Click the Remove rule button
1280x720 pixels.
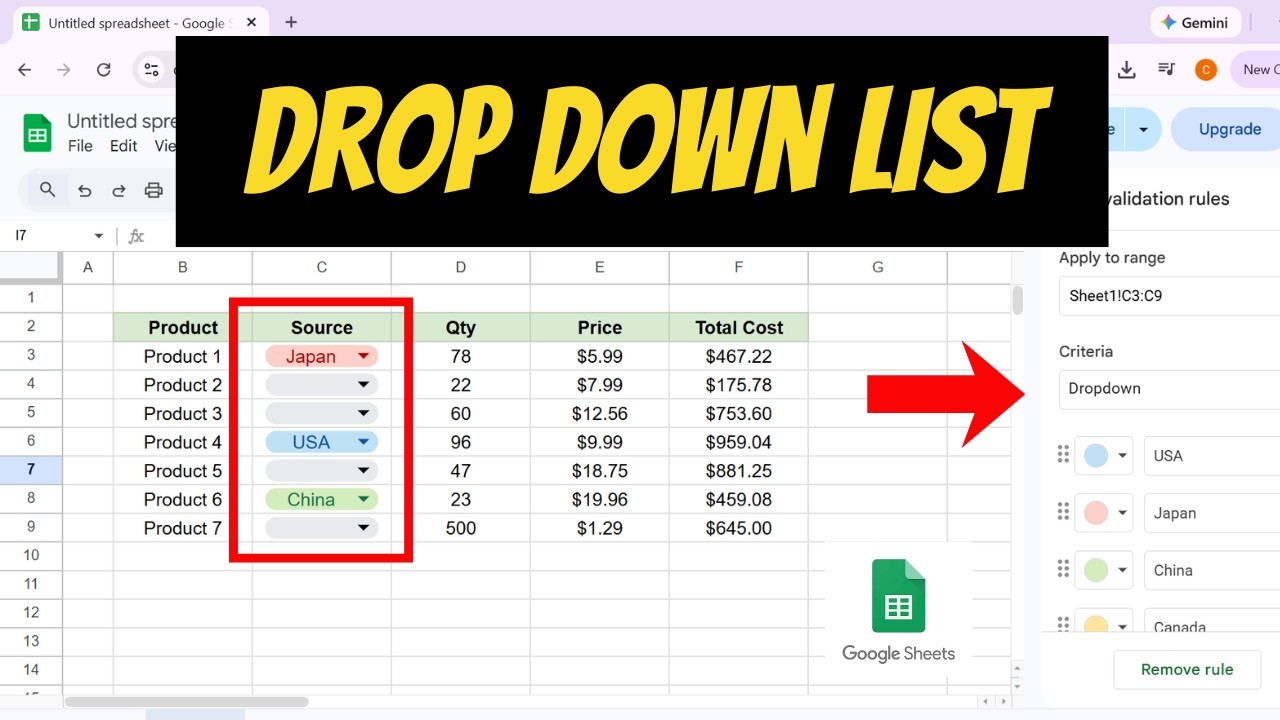[x=1187, y=669]
